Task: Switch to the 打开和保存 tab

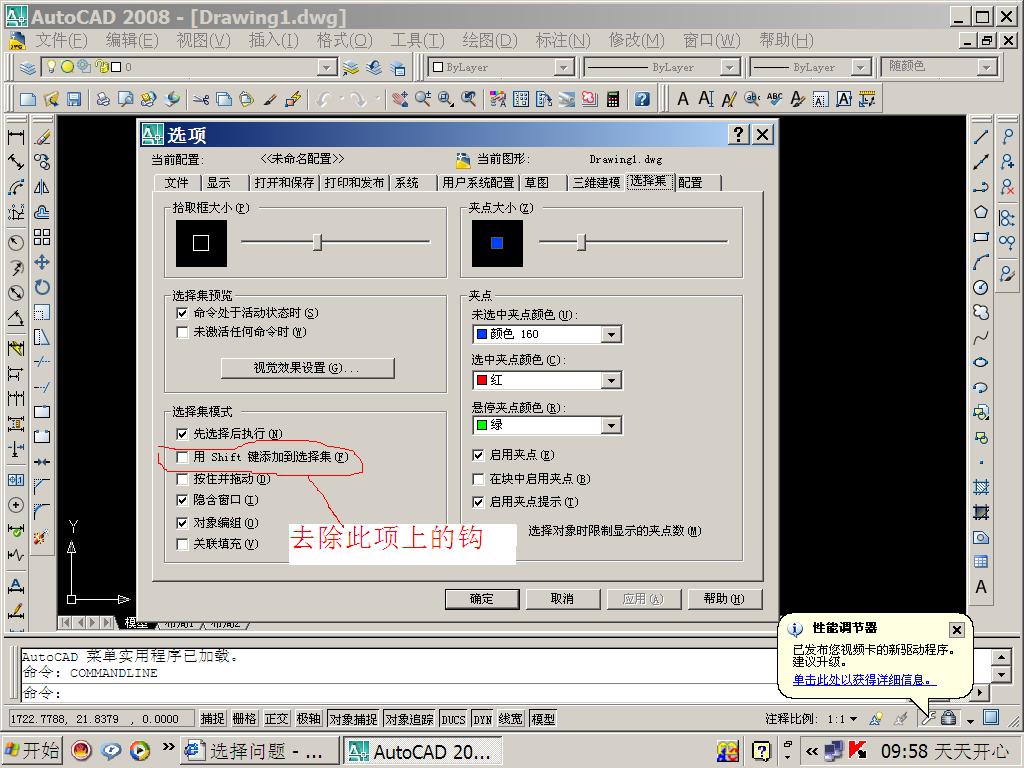Action: point(284,183)
